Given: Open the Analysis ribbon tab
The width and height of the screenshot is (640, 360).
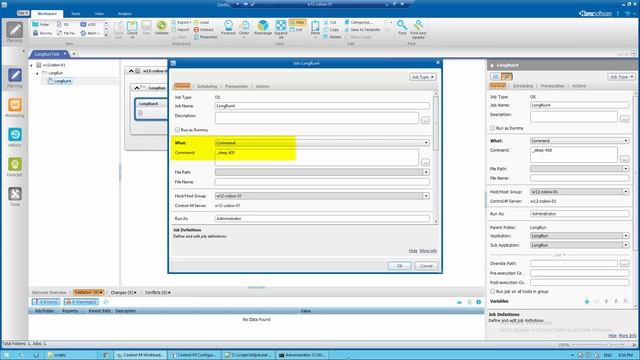Looking at the screenshot, I should coord(124,14).
